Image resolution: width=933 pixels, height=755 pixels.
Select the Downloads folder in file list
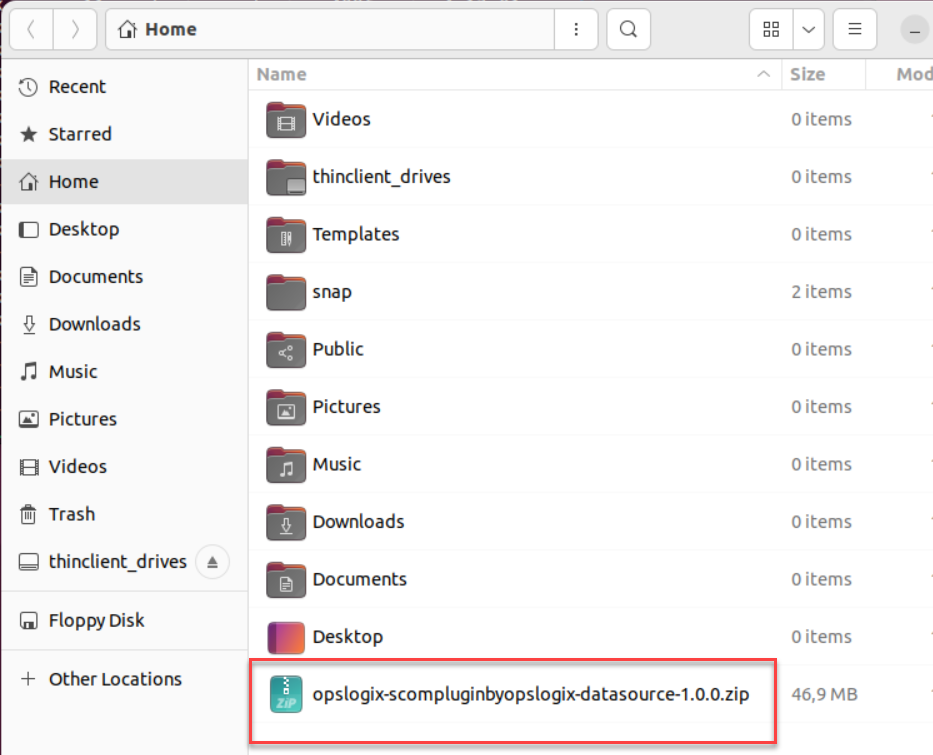358,521
